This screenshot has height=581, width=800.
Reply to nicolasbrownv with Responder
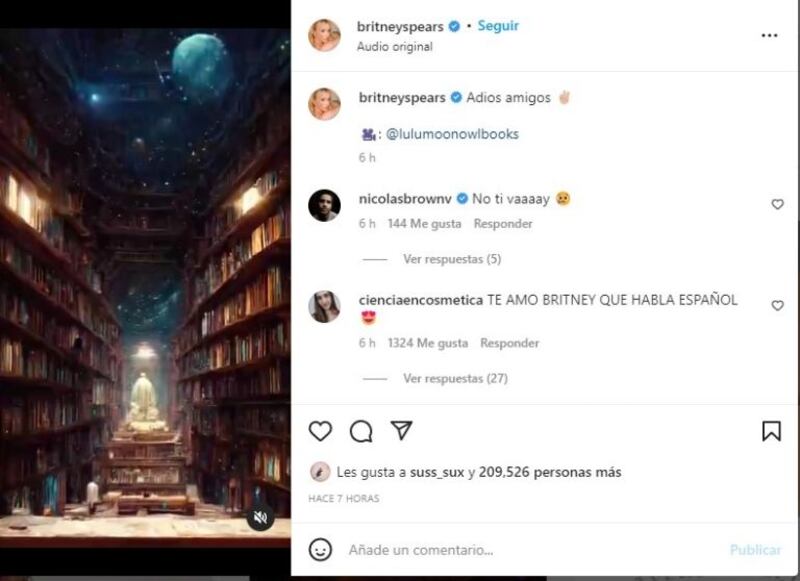[503, 224]
